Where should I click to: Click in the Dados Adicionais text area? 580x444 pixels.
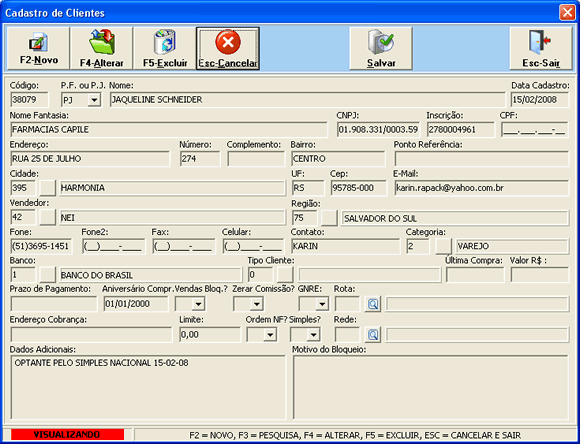point(148,387)
